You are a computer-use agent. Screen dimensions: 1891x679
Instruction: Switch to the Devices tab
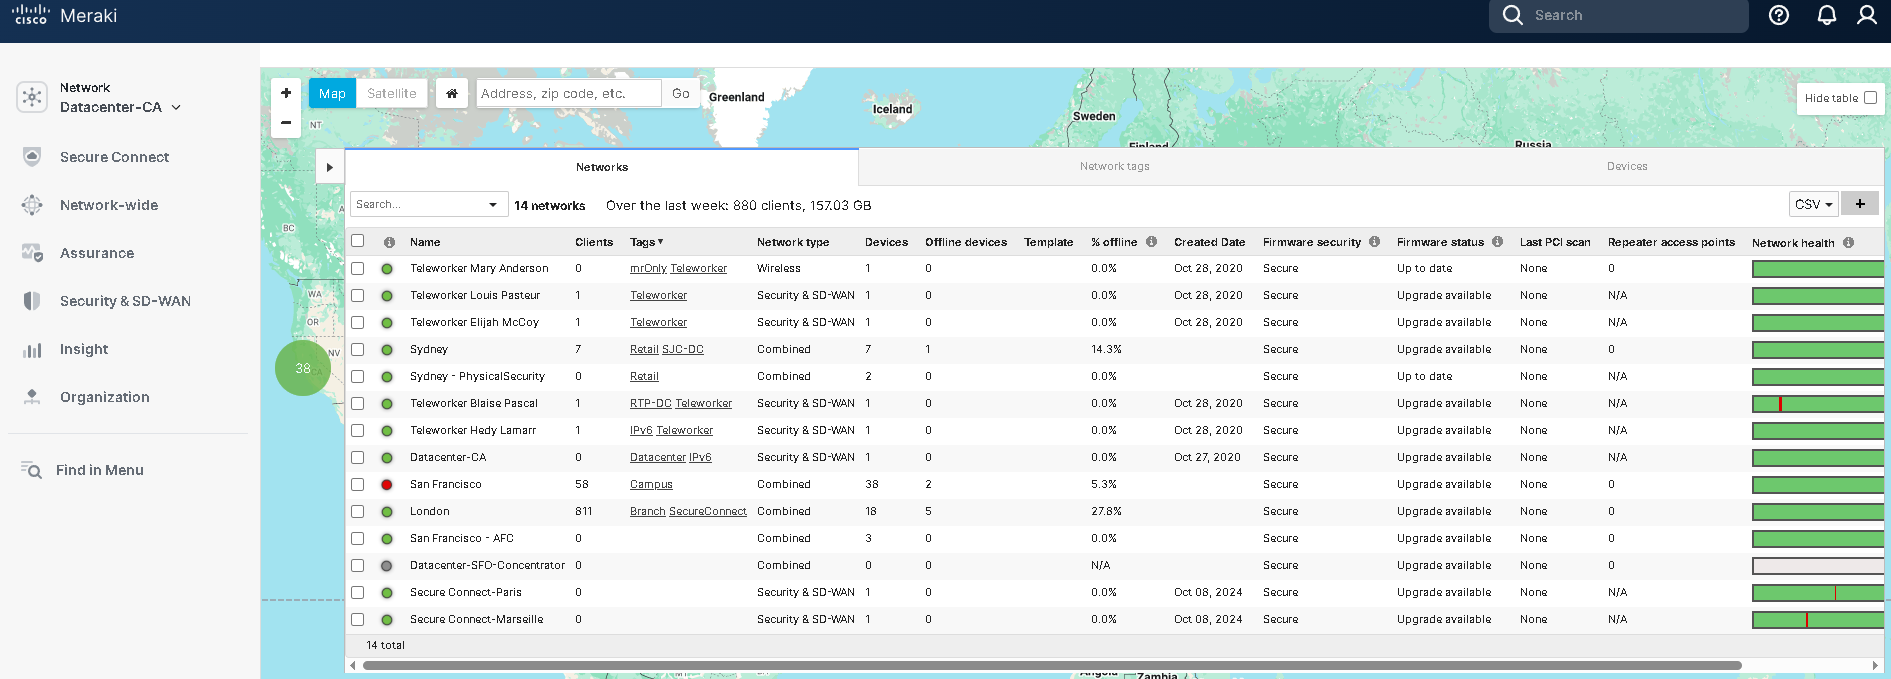(1627, 167)
